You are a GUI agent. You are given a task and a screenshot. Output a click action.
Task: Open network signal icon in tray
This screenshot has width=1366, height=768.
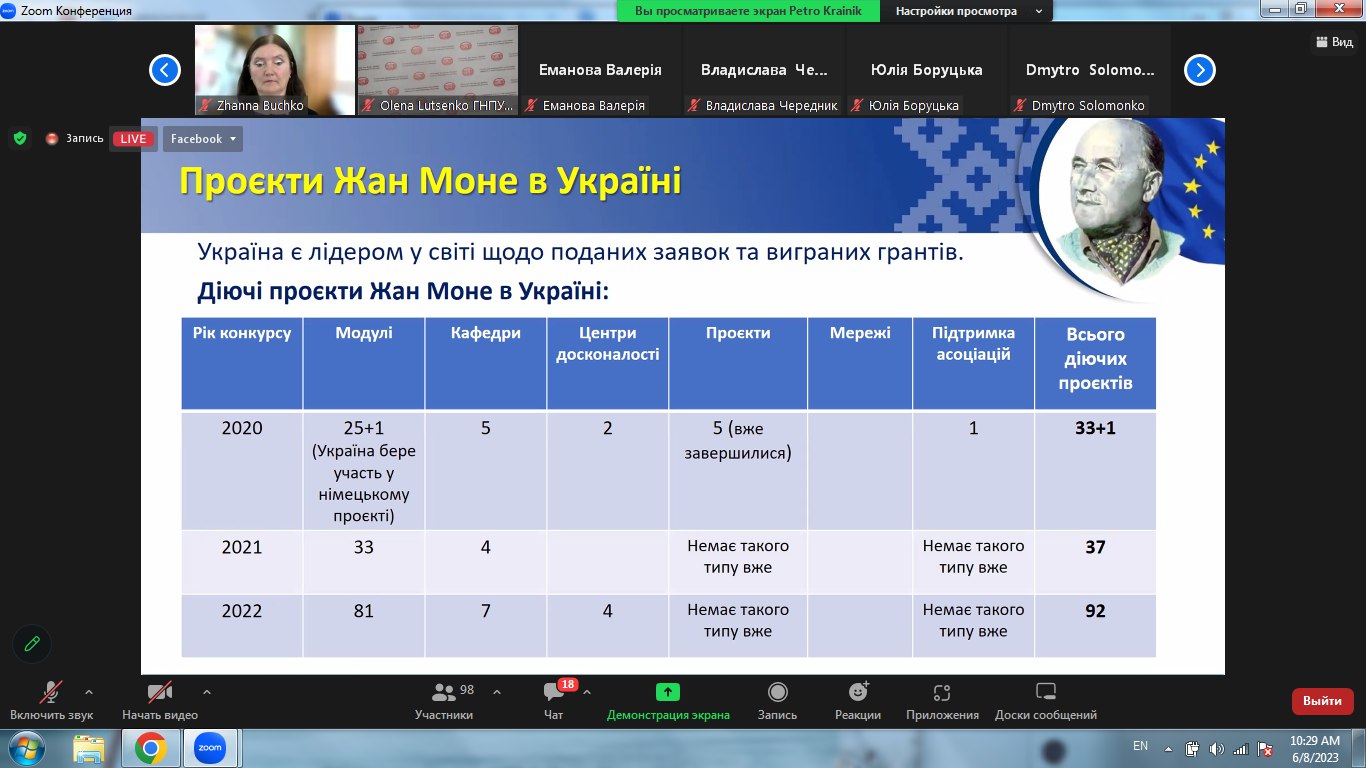click(x=1240, y=748)
